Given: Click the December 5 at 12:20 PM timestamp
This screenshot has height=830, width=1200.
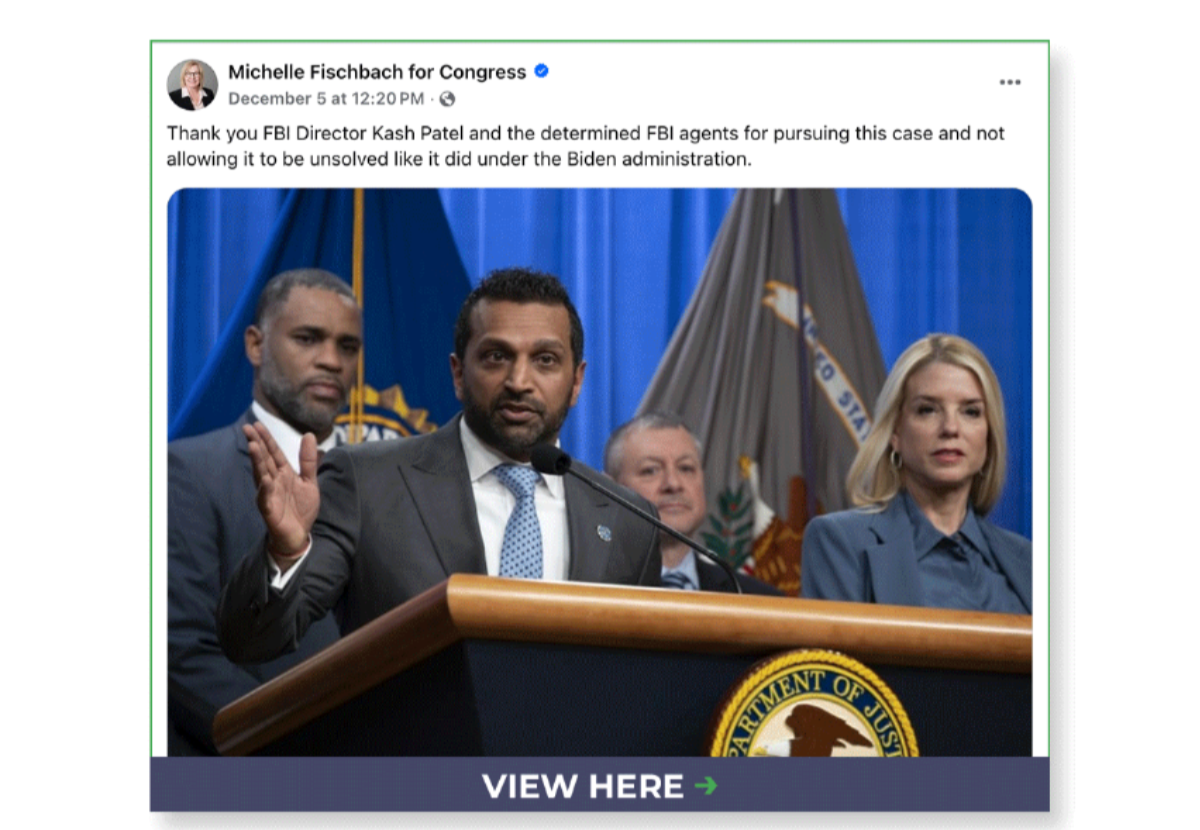Looking at the screenshot, I should pyautogui.click(x=326, y=99).
